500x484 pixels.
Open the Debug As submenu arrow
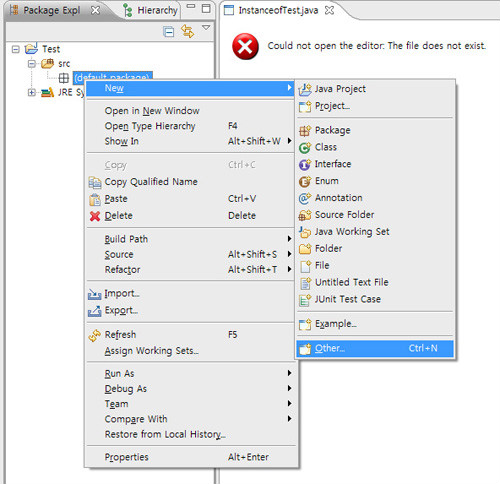pos(290,388)
